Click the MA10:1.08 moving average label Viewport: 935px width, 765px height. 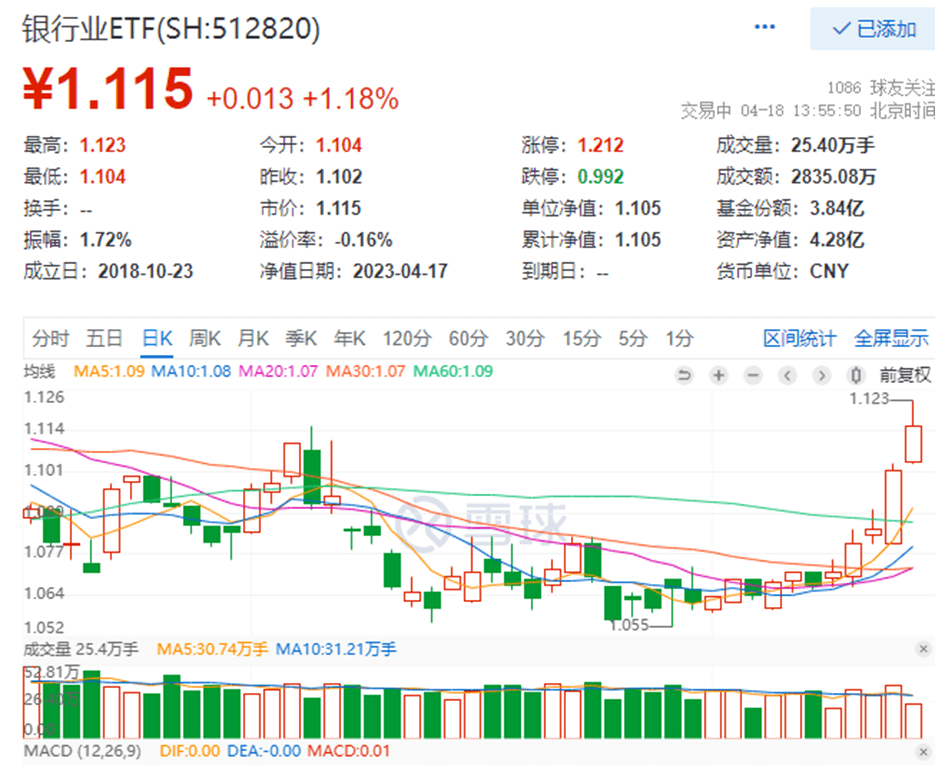tap(191, 371)
